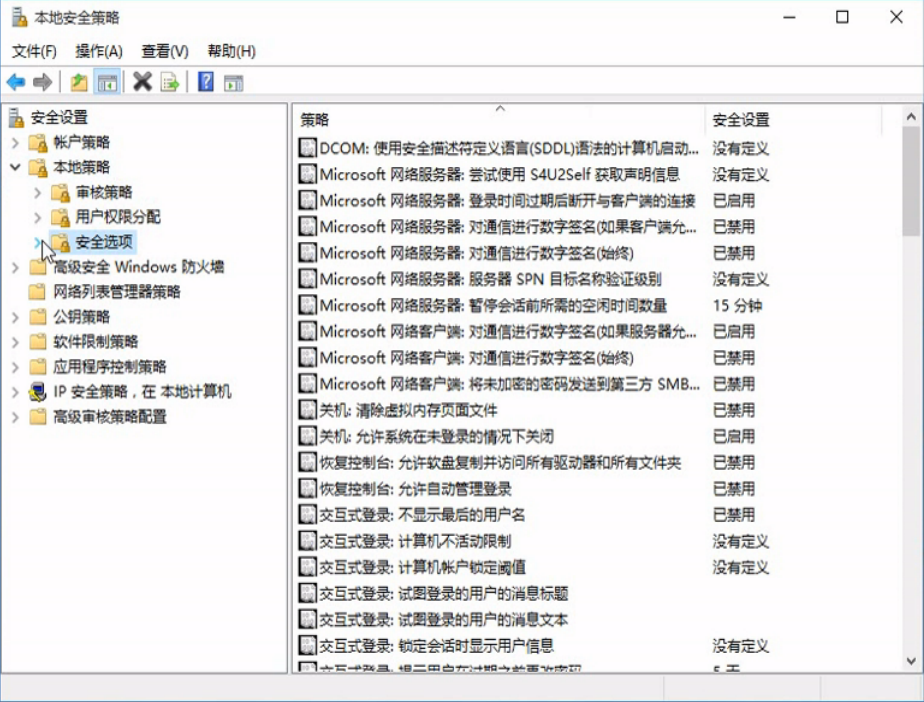Open the 查看(V) menu
Screen dimensions: 924x702
pos(164,51)
